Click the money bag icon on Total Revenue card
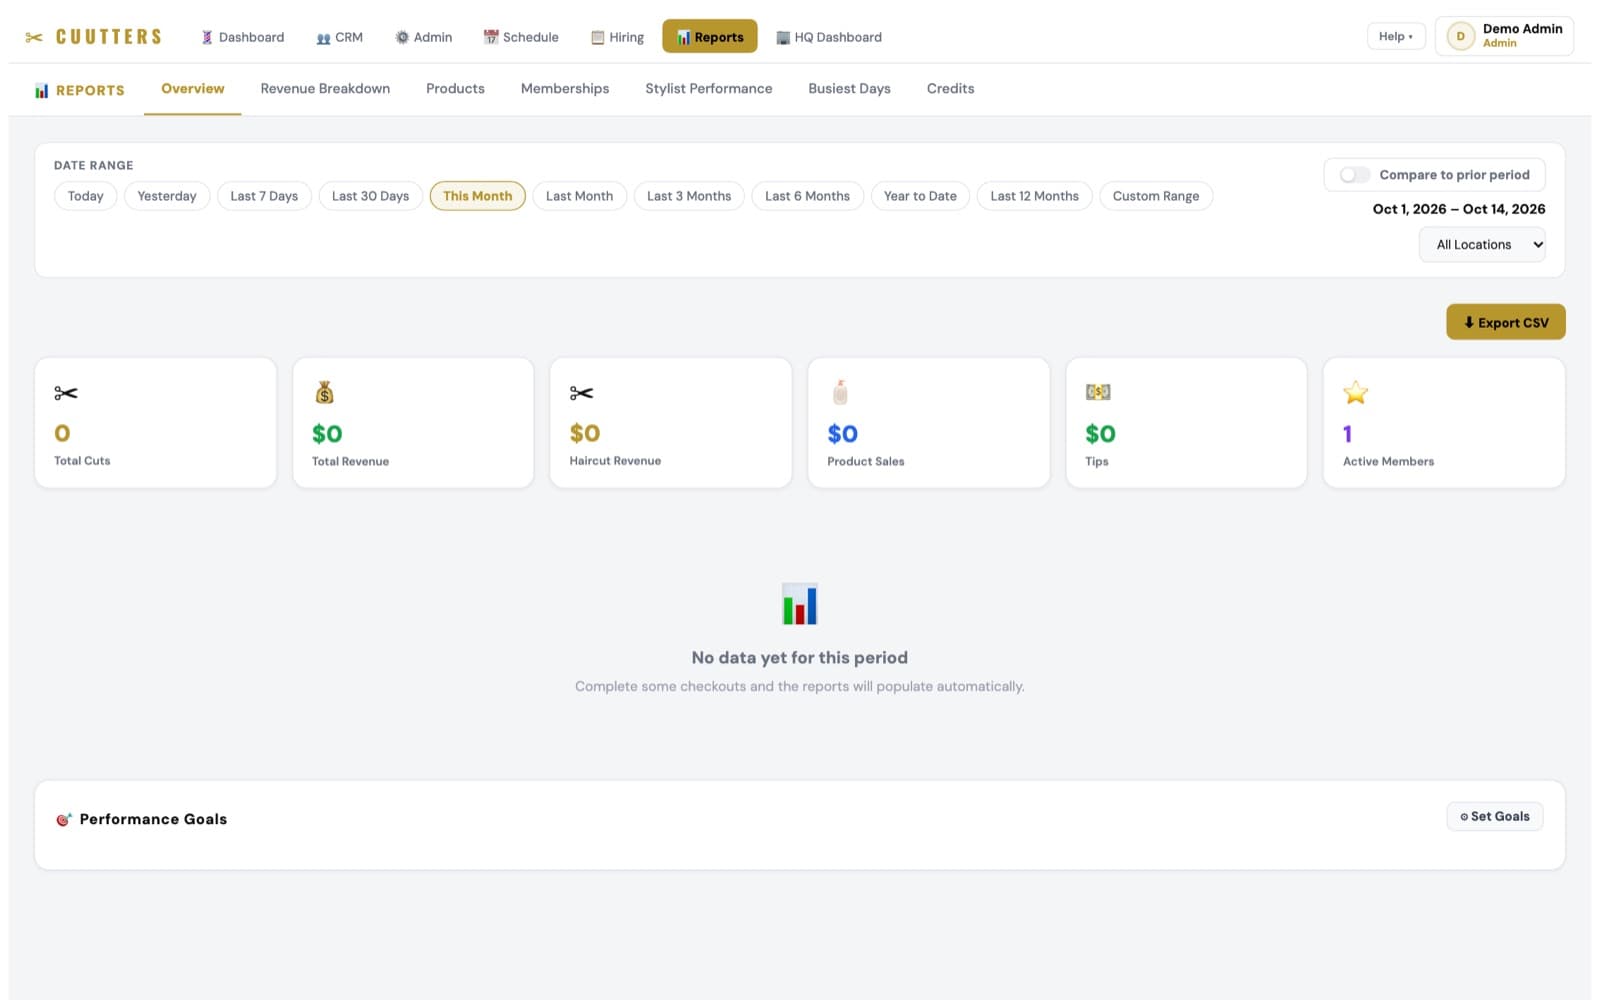The image size is (1600, 1000). pyautogui.click(x=324, y=392)
